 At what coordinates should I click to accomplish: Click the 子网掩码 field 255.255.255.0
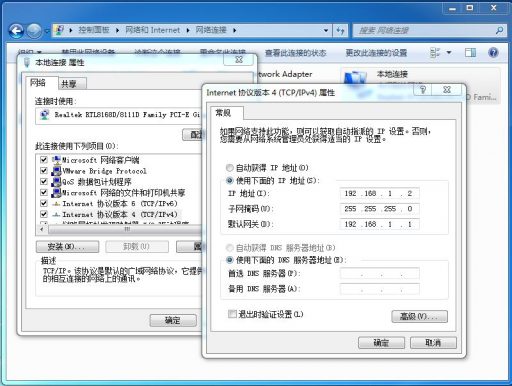[x=379, y=209]
